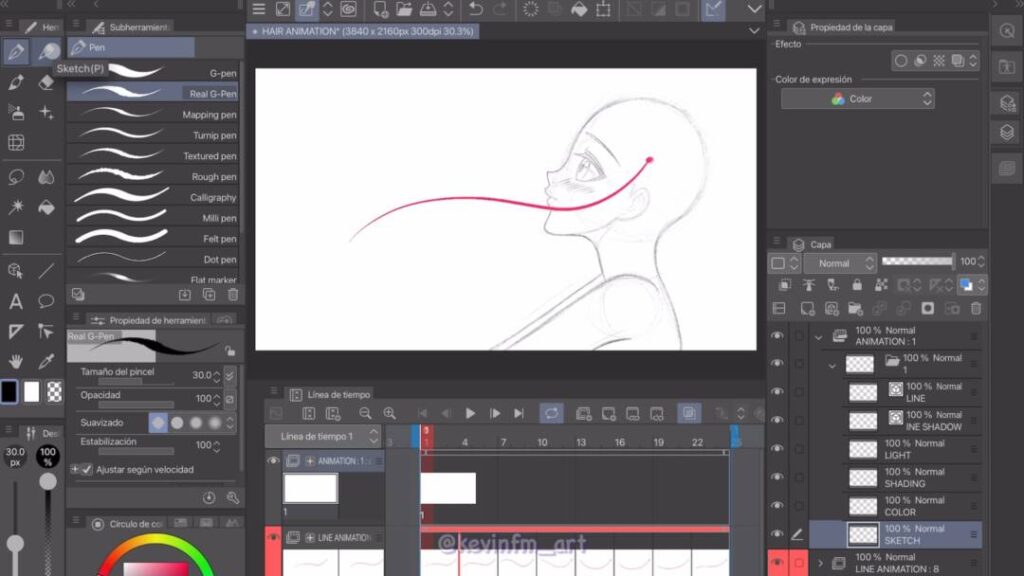Select the Eraser tool

coord(46,82)
